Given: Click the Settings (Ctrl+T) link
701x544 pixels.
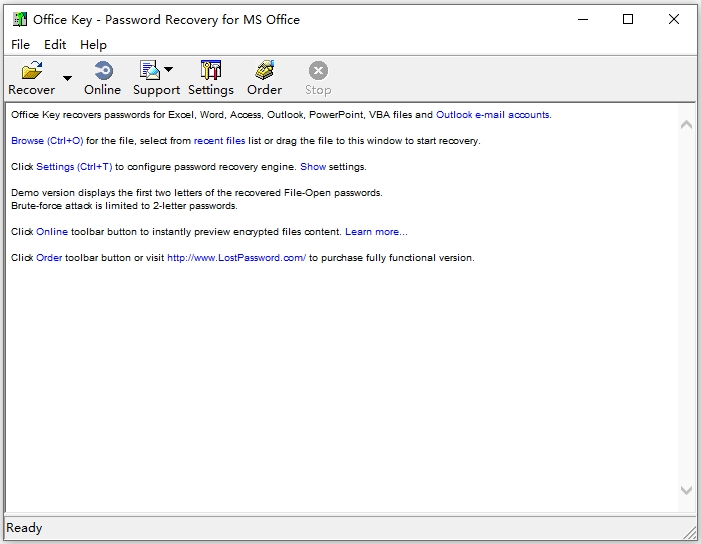Looking at the screenshot, I should (x=74, y=167).
